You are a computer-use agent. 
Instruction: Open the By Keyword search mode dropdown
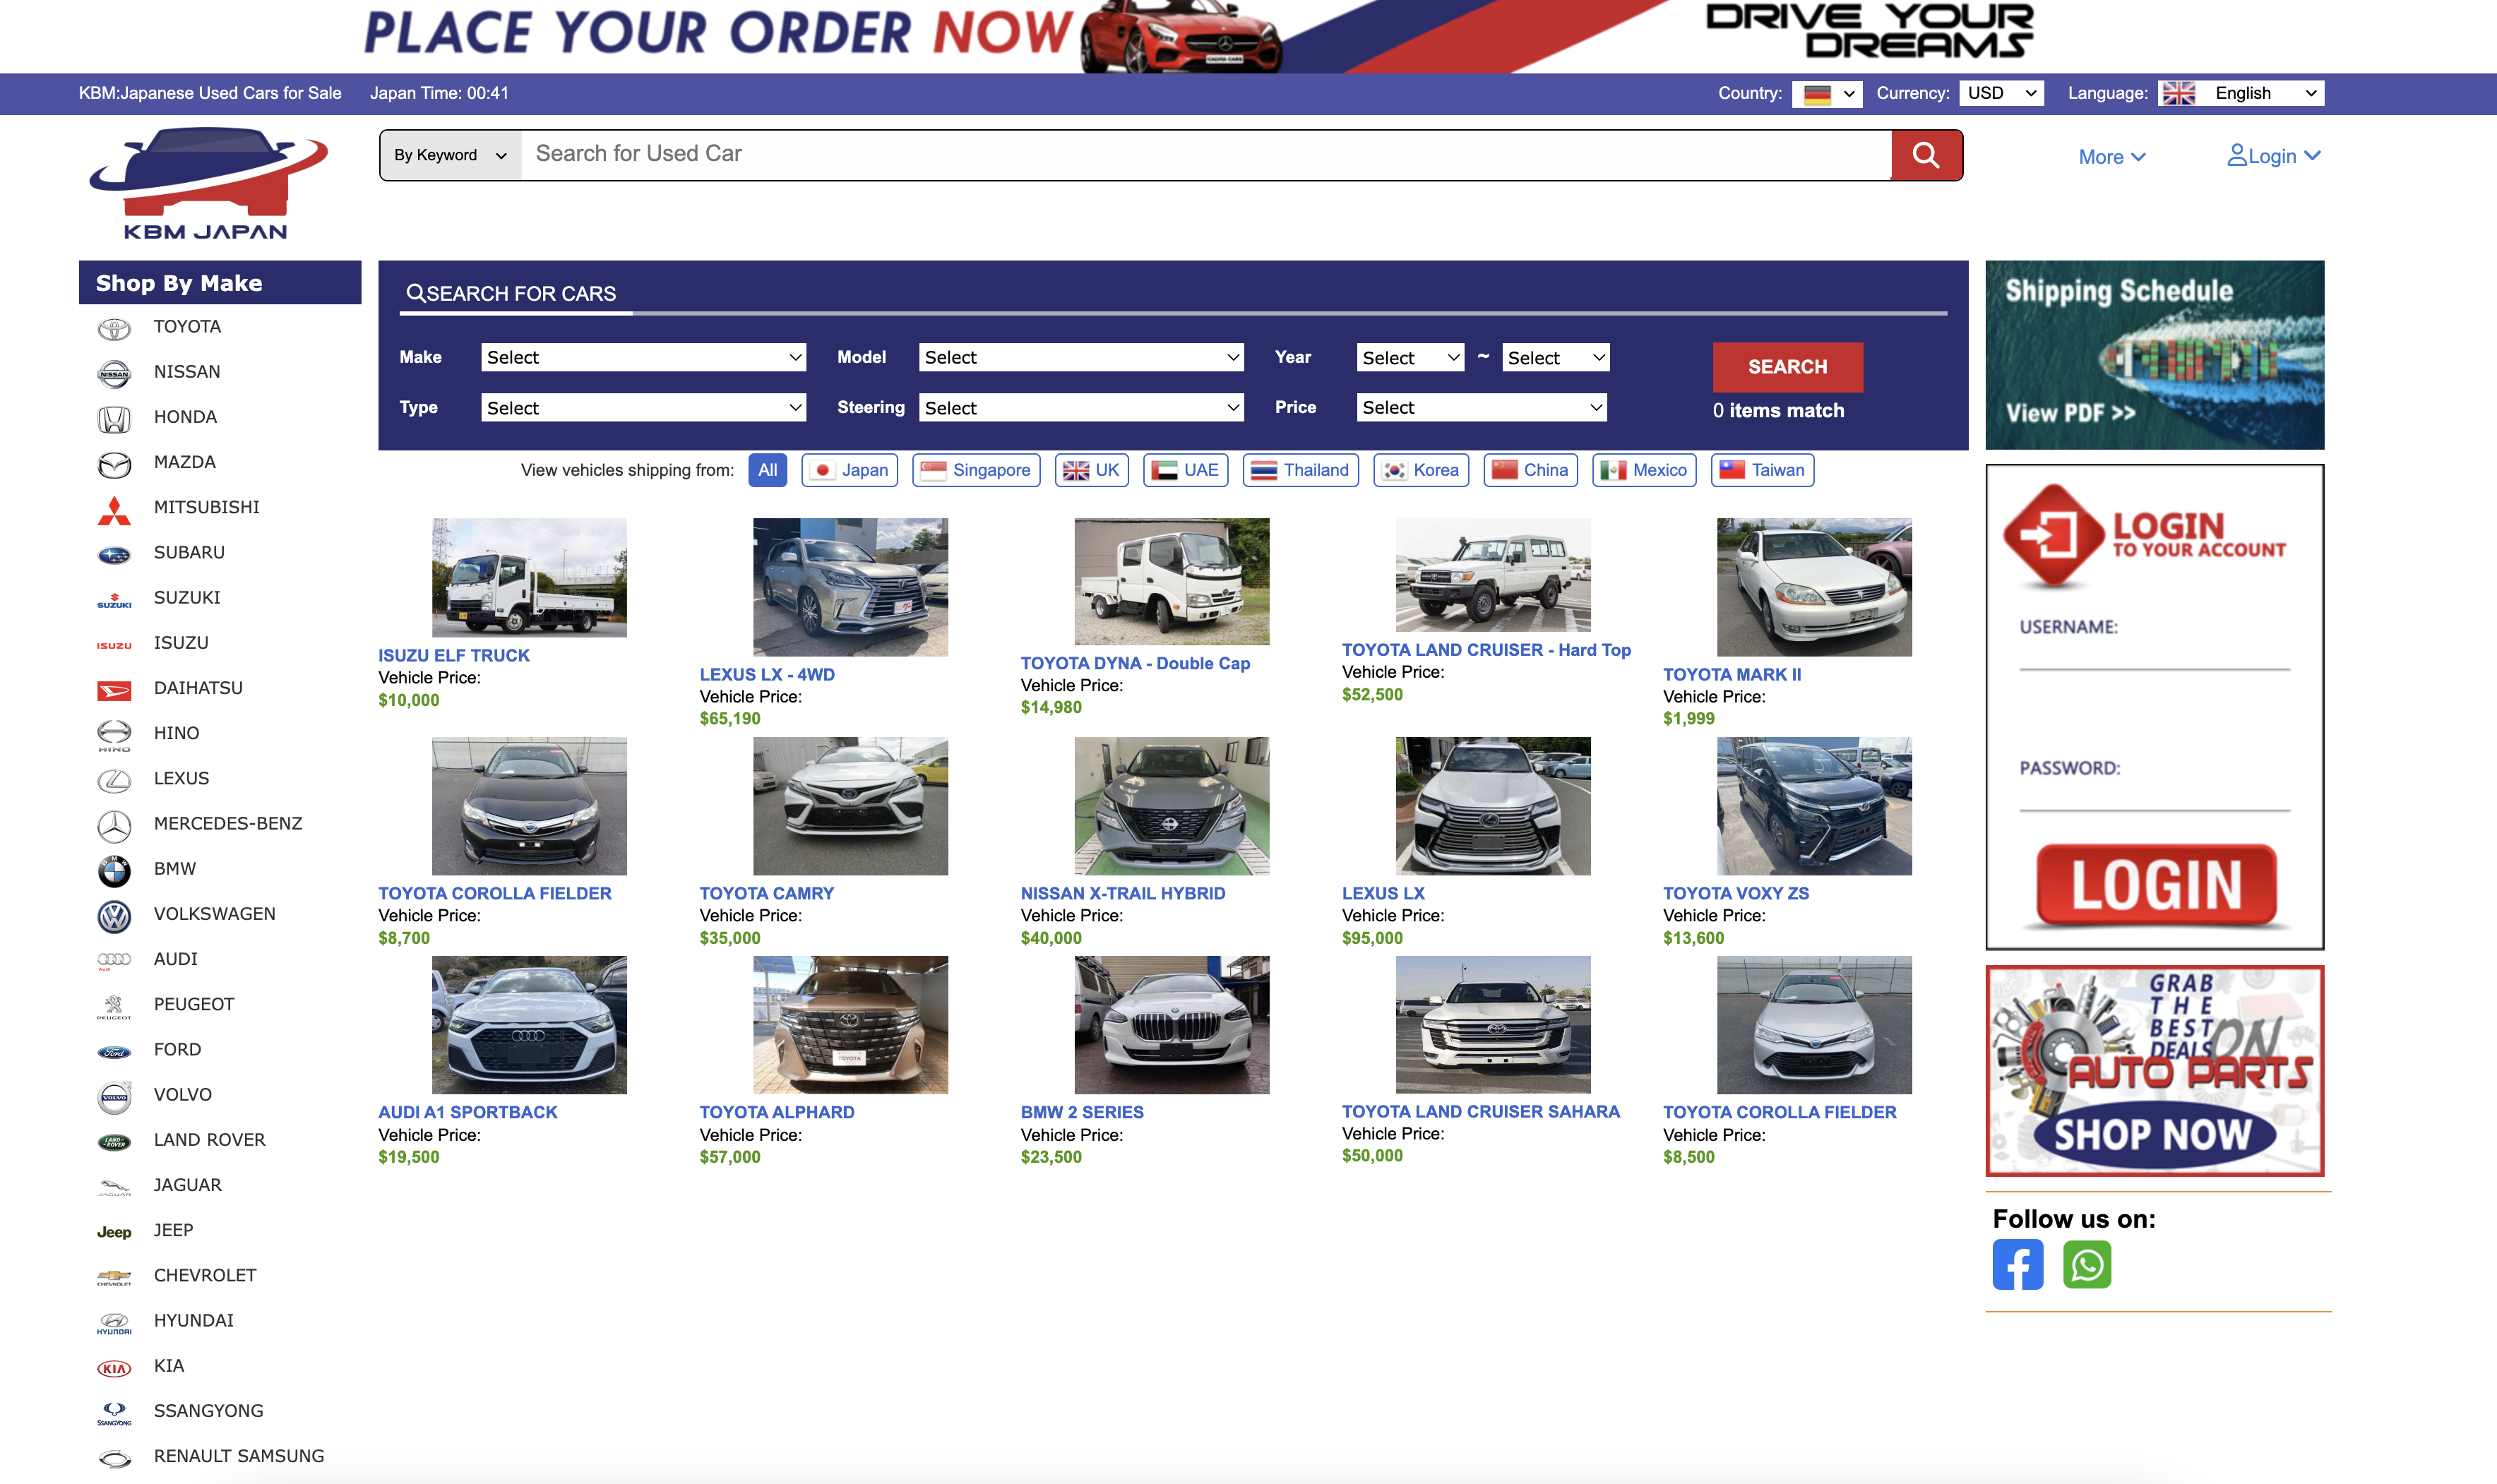point(451,155)
